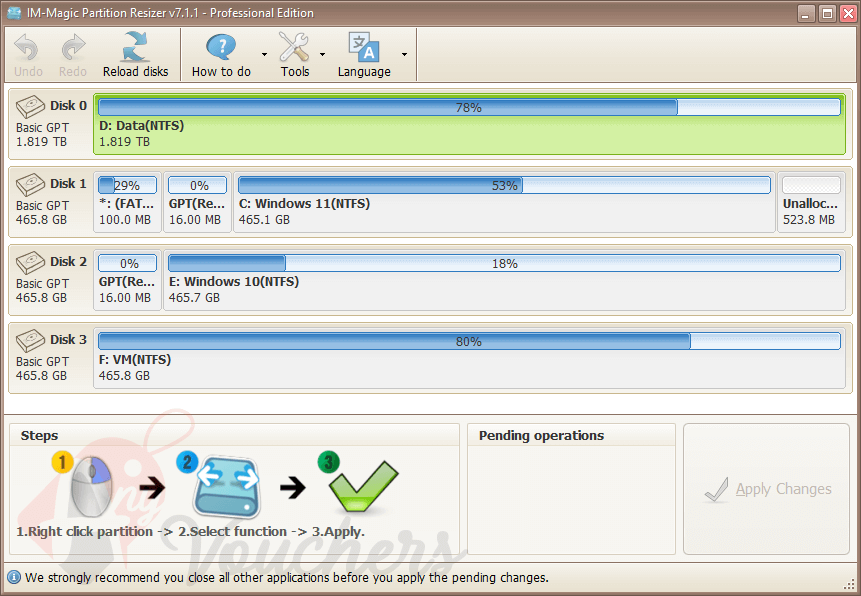Select the Redo arrow icon

[72, 46]
